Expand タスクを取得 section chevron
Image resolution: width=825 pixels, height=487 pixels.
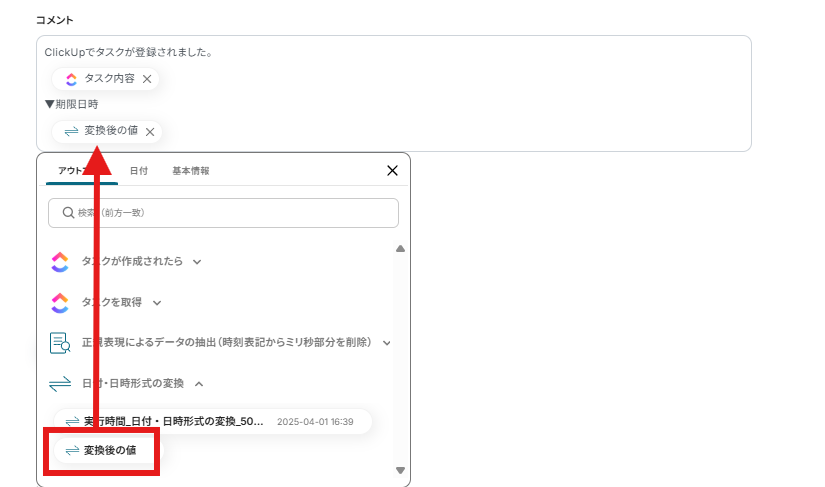(157, 302)
